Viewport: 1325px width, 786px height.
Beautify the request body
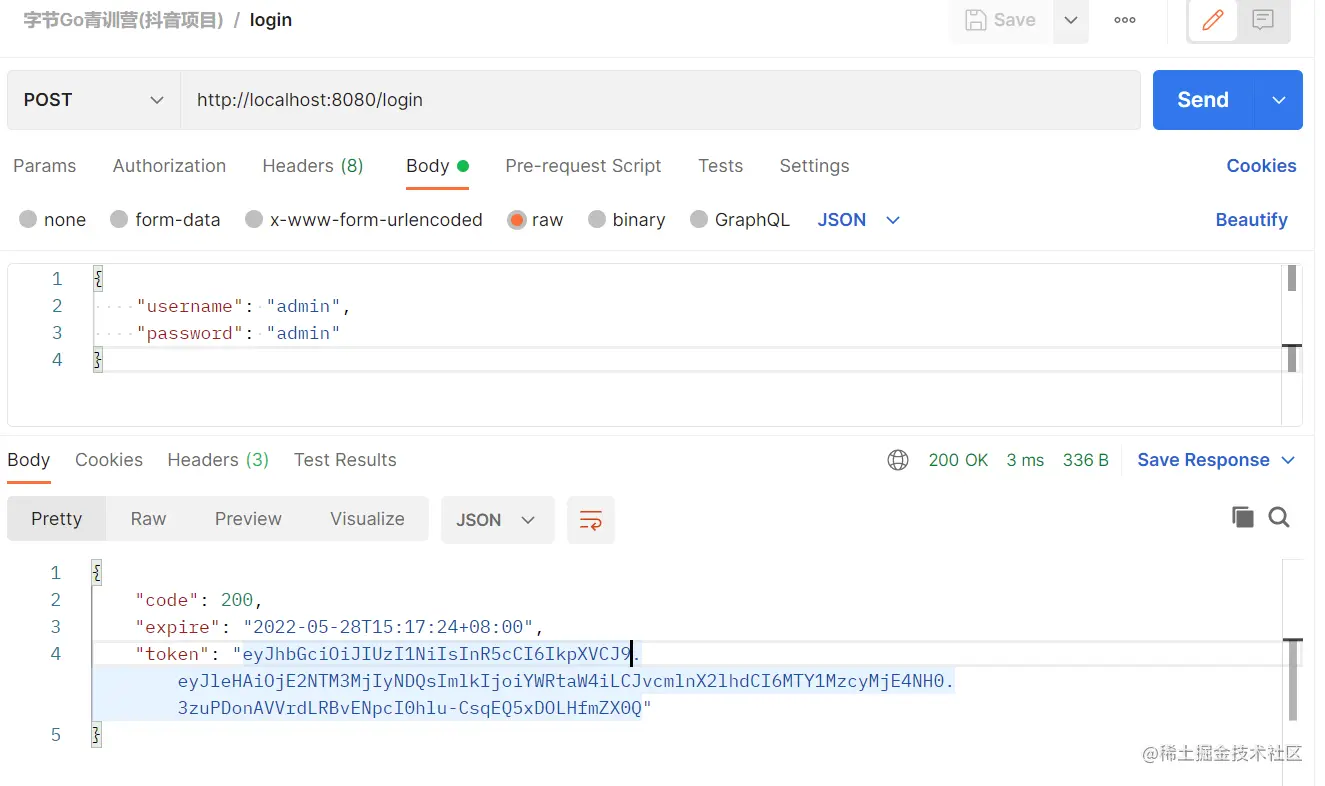point(1251,220)
